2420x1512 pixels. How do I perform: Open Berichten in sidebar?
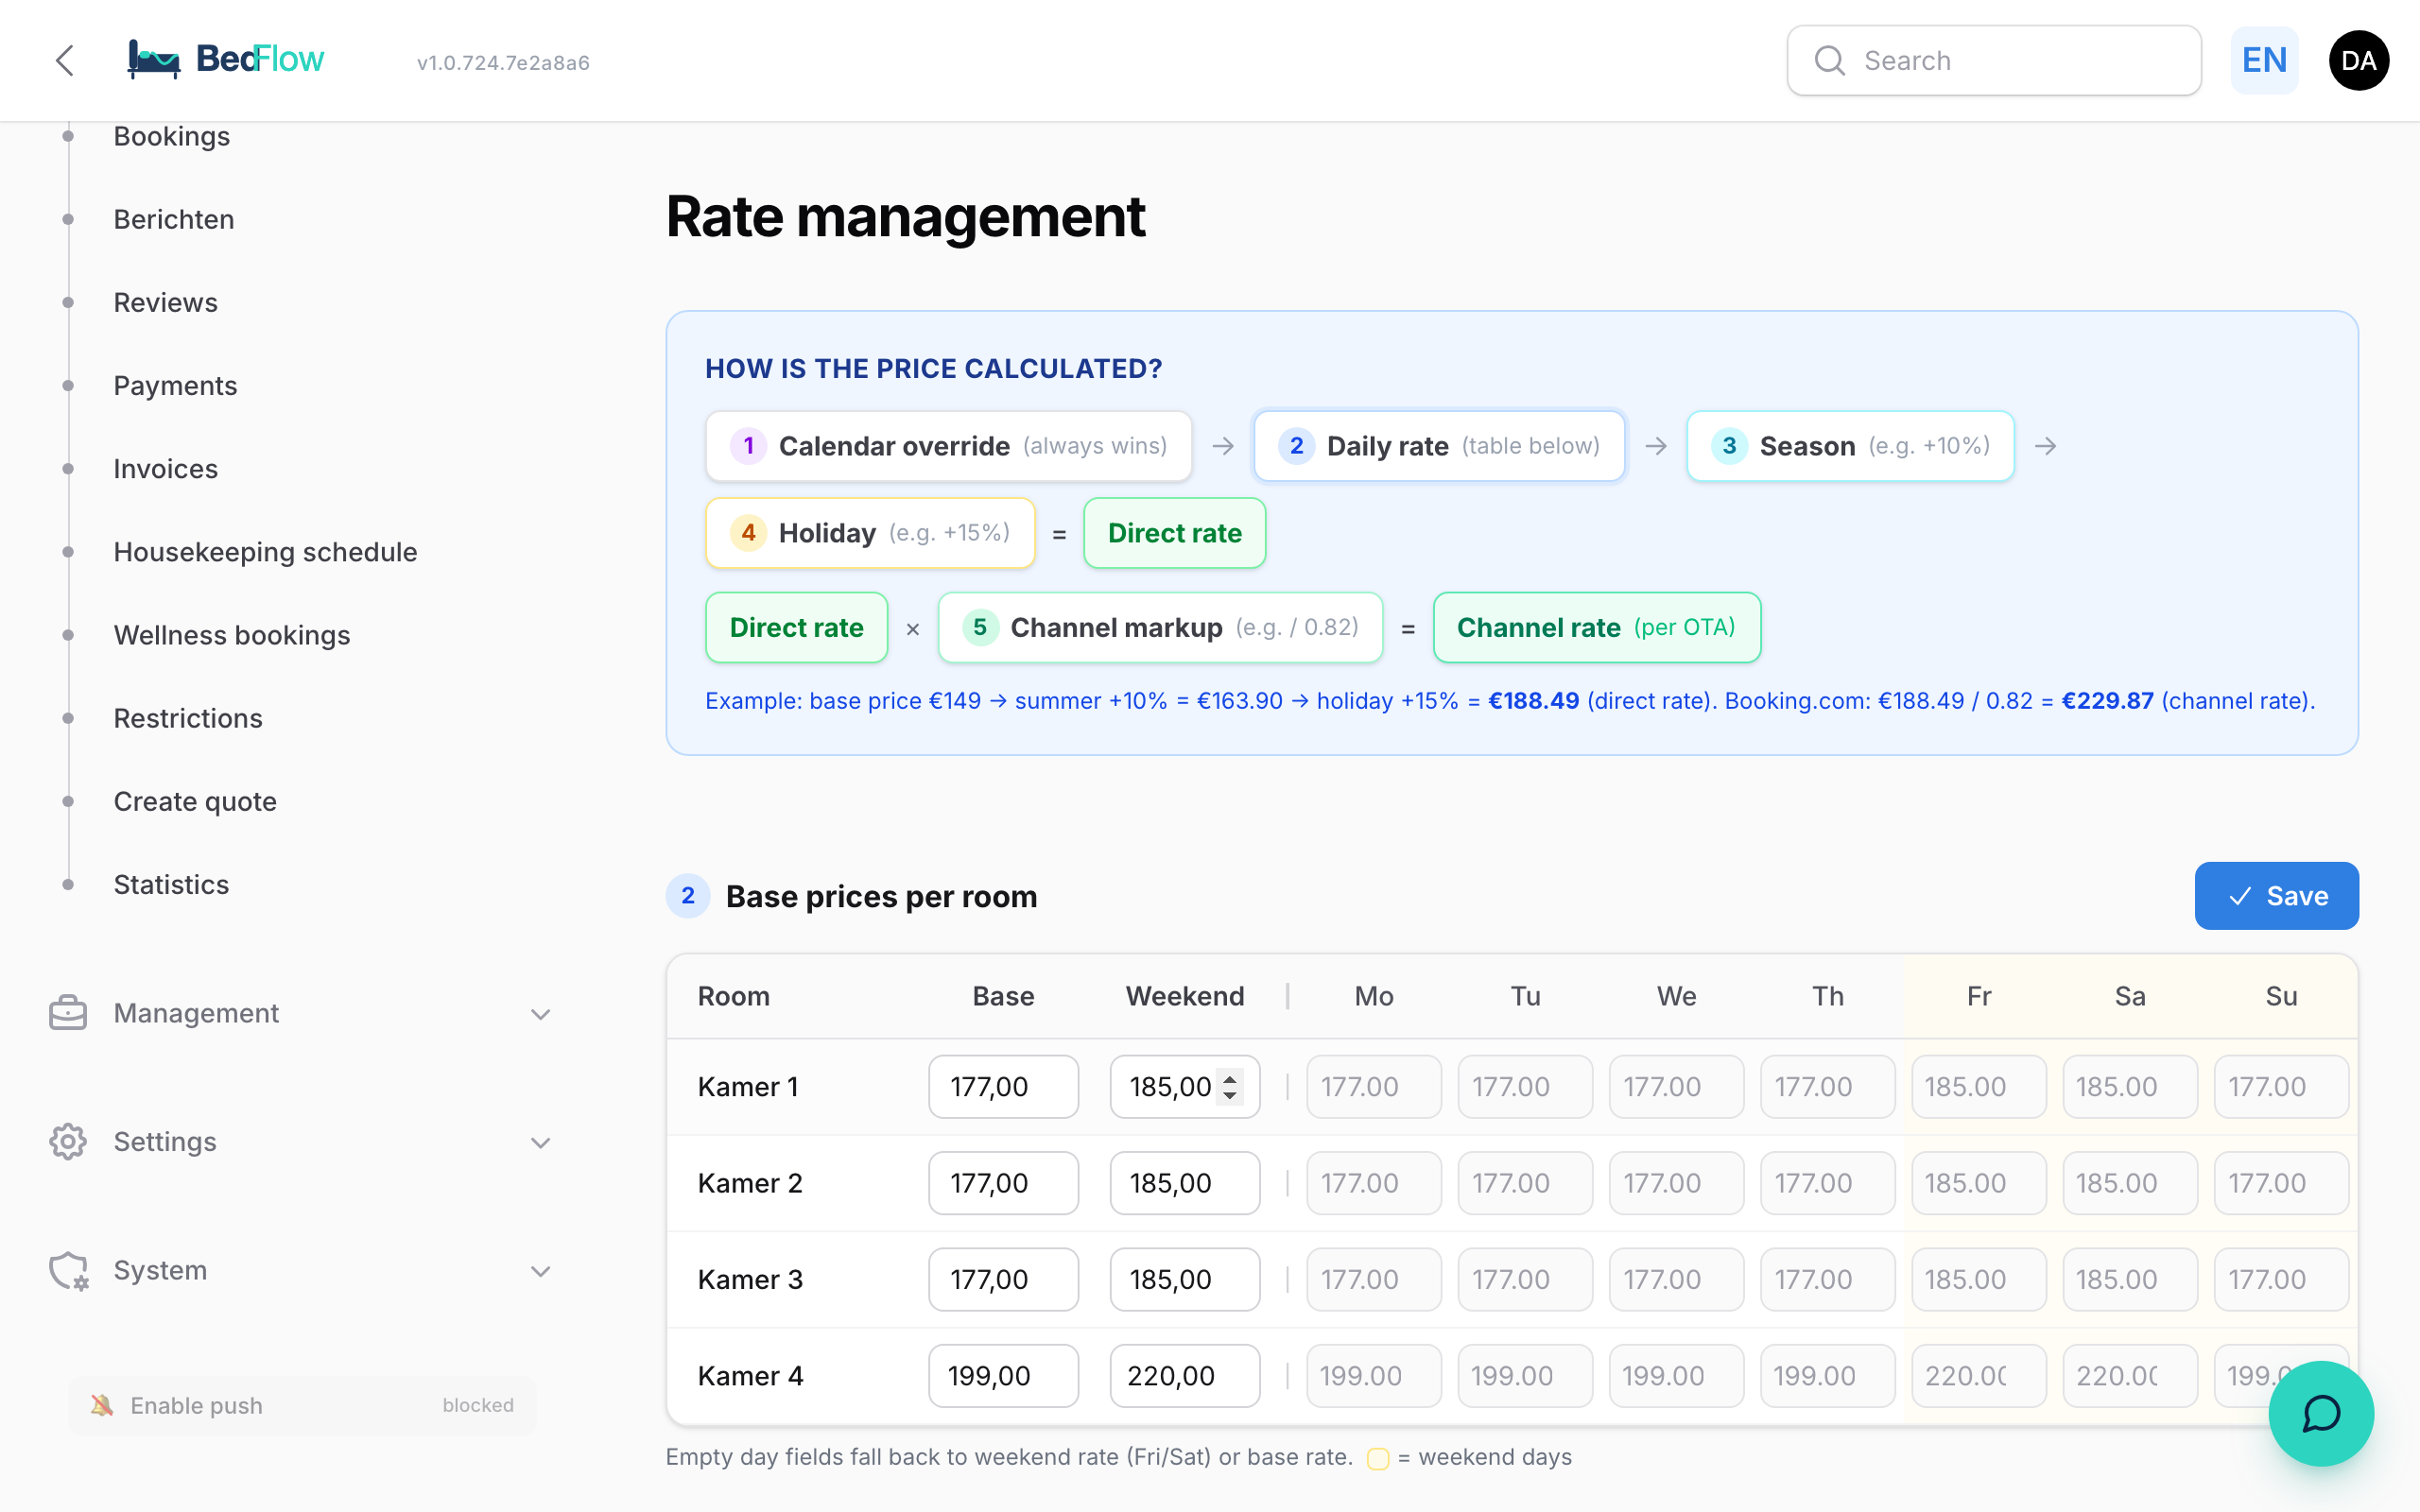(174, 219)
